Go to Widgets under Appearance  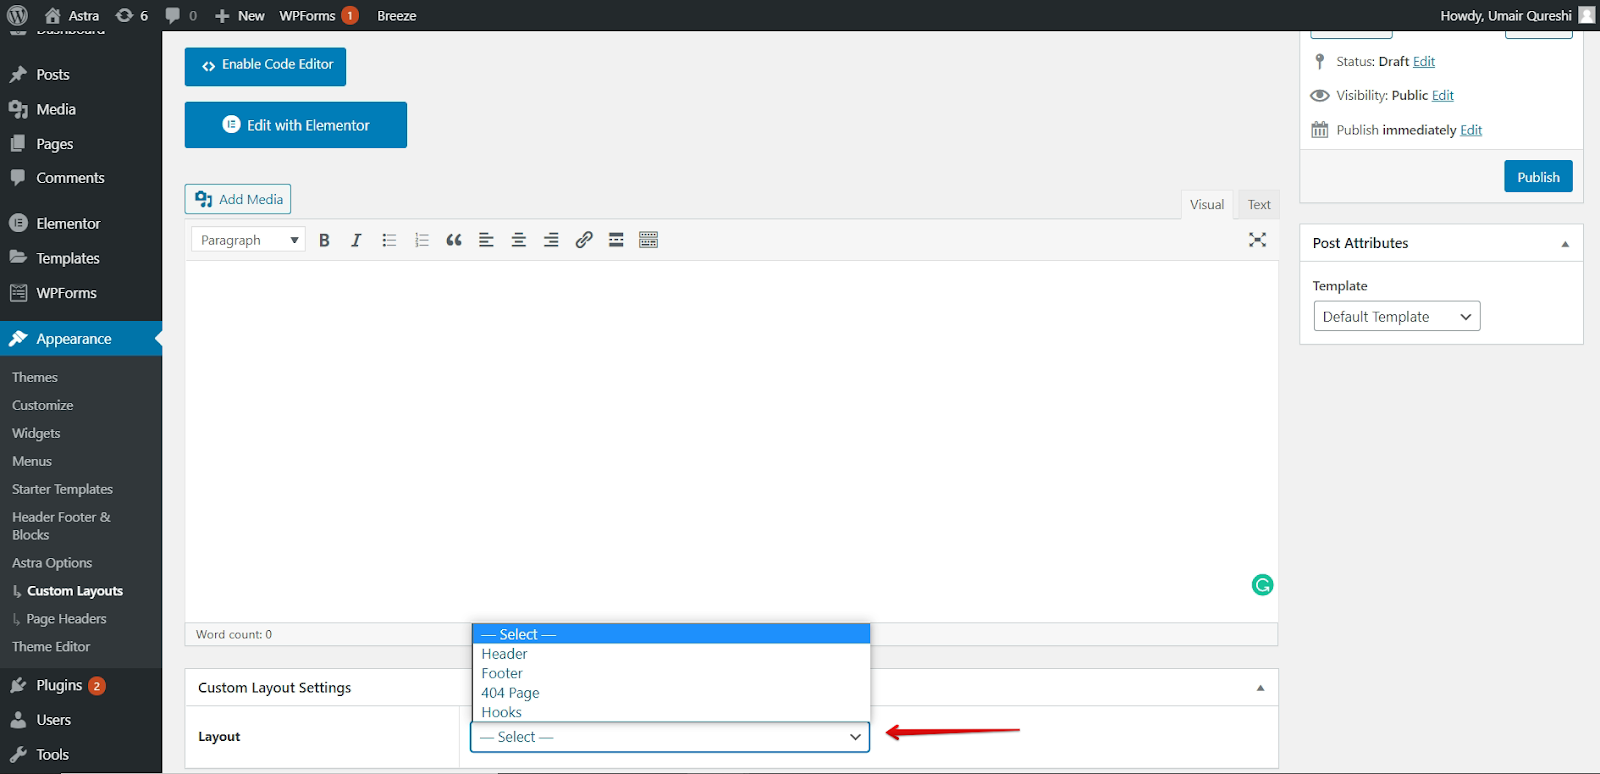[x=36, y=433]
